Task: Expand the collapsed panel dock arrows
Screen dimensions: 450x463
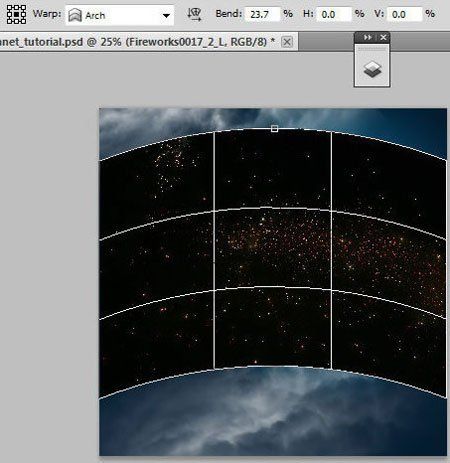Action: coord(367,37)
